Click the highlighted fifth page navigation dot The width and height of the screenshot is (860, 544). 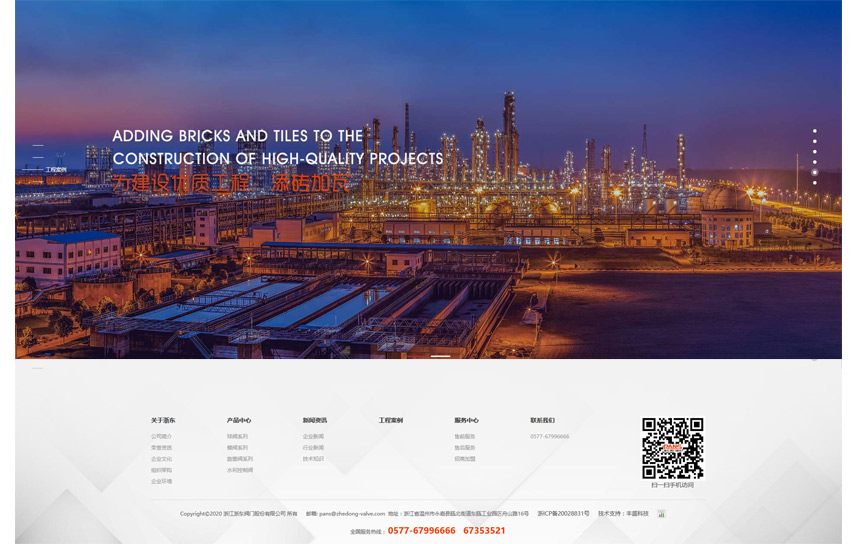click(815, 172)
